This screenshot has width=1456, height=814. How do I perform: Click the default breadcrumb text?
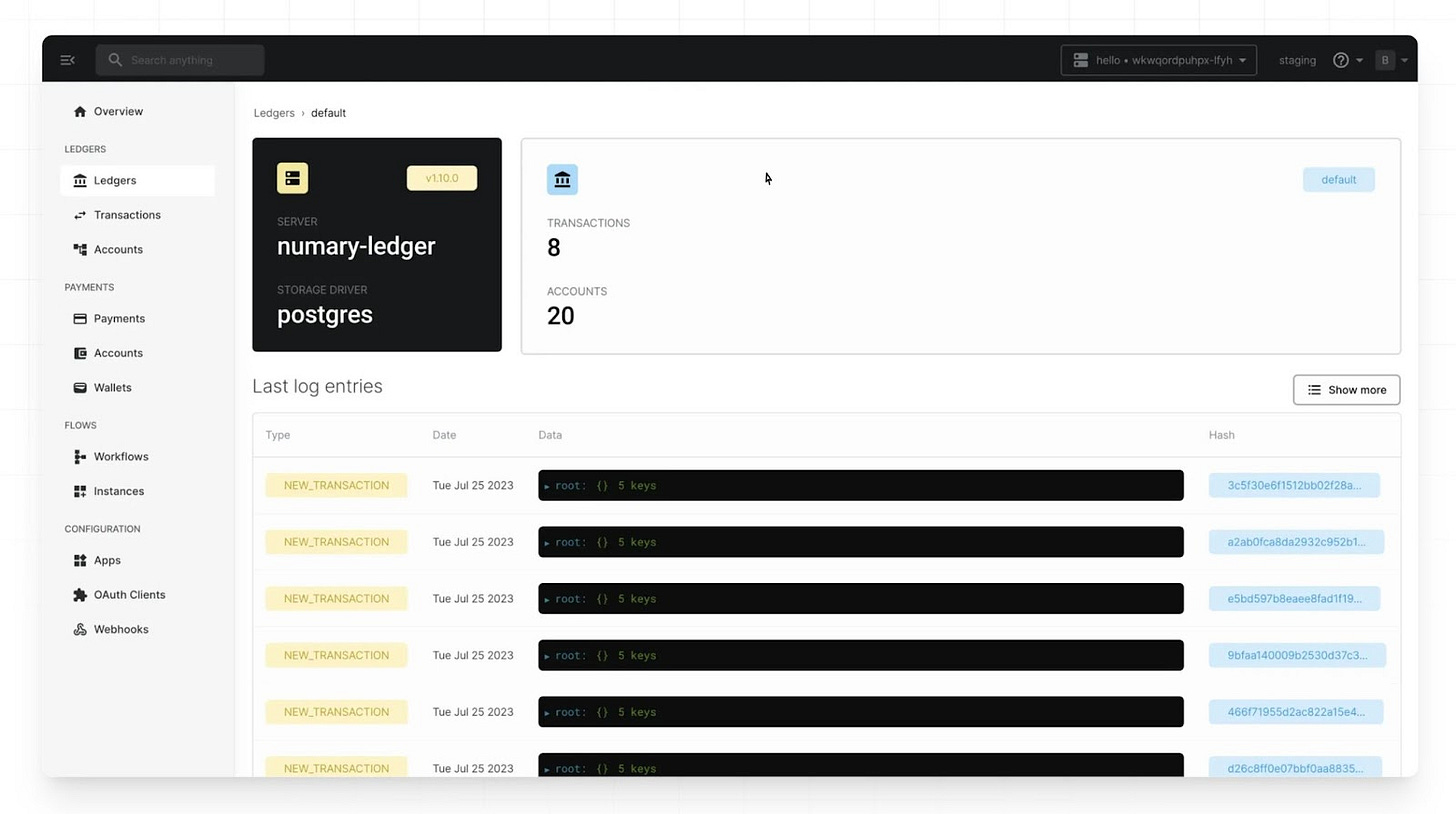(x=328, y=113)
